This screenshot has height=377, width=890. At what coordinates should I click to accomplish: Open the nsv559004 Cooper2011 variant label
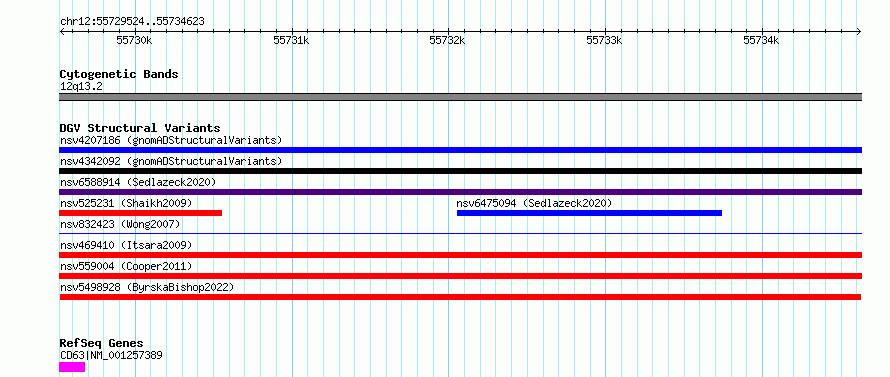[126, 266]
